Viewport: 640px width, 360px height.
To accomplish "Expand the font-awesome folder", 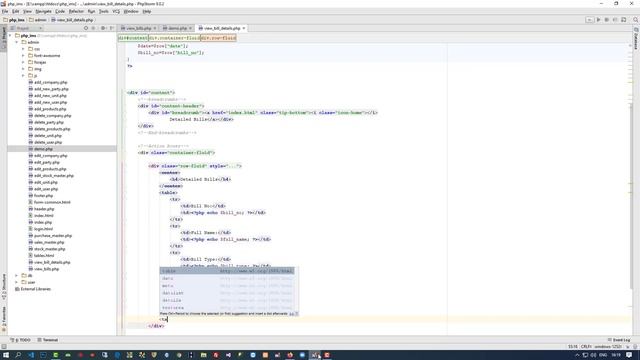I will (23, 56).
